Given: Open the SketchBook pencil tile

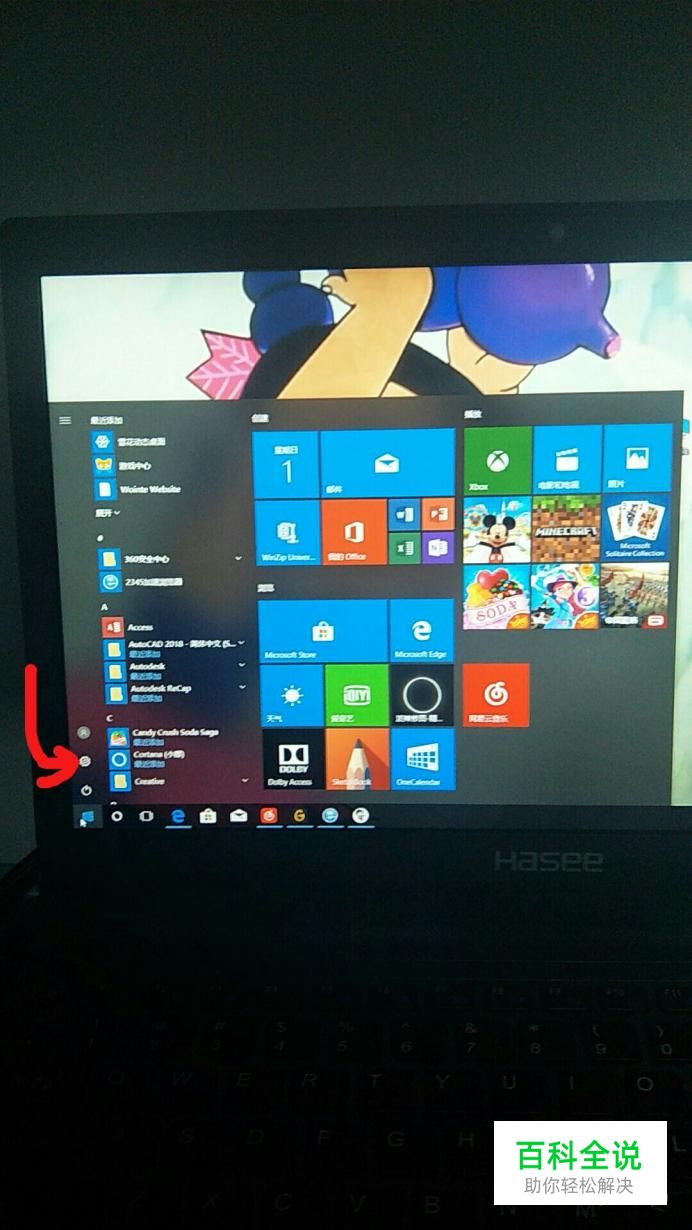Looking at the screenshot, I should click(x=357, y=759).
